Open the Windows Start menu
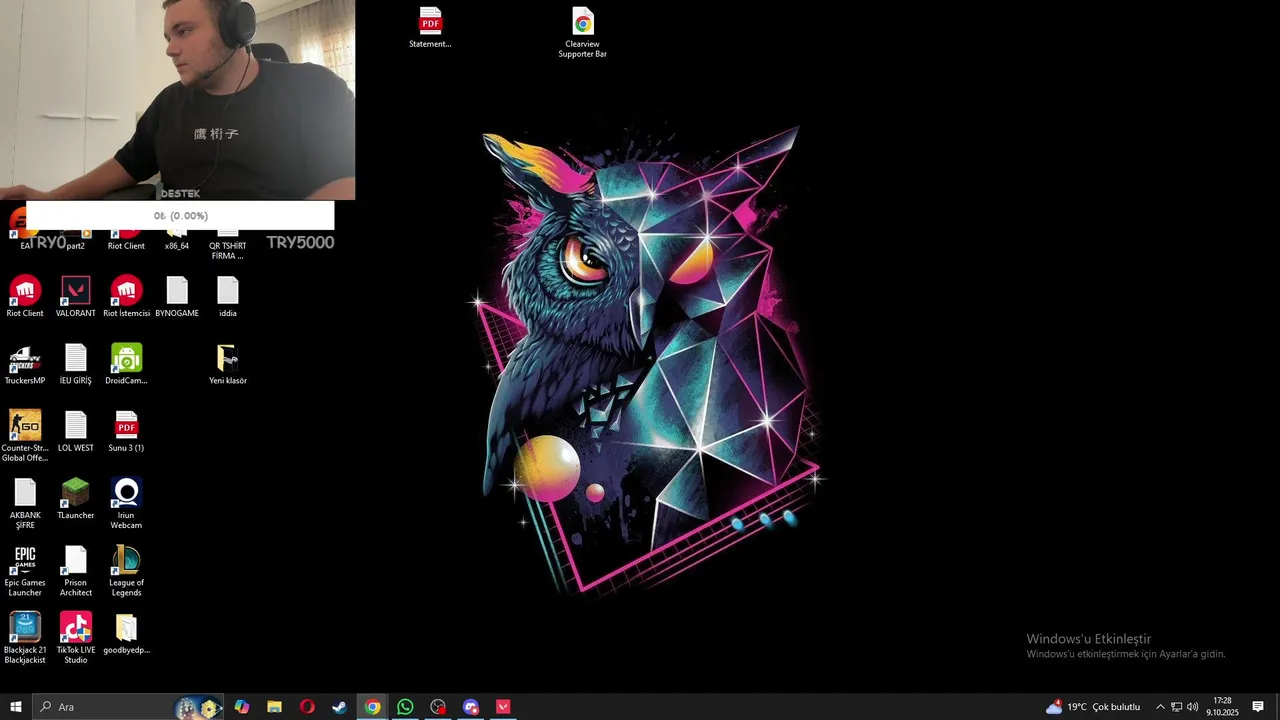Viewport: 1280px width, 720px height. pos(16,707)
